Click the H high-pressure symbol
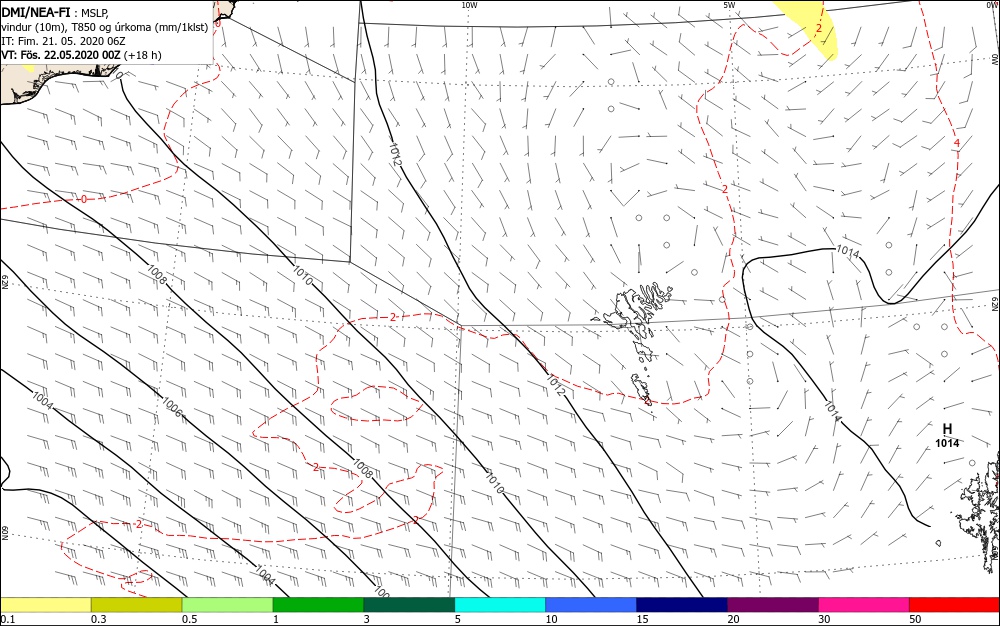The width and height of the screenshot is (1000, 626). tap(947, 429)
